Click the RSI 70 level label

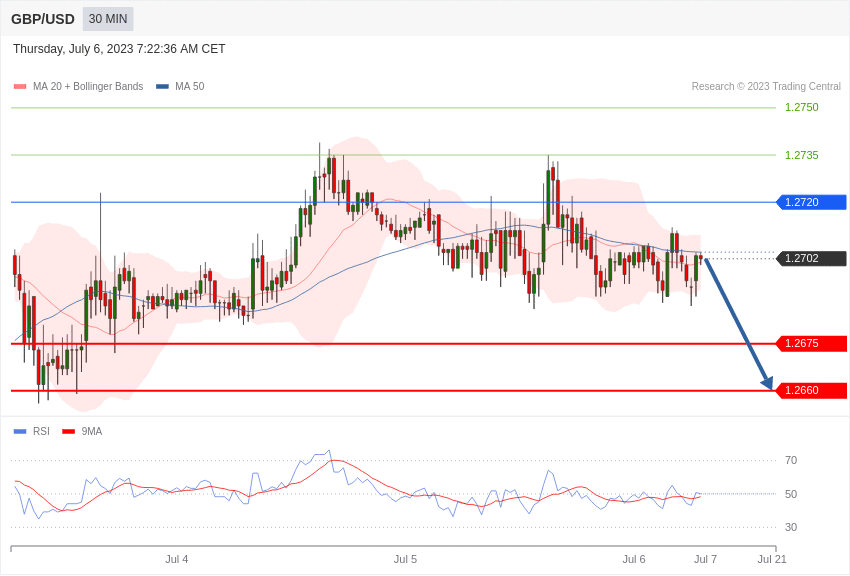[791, 460]
